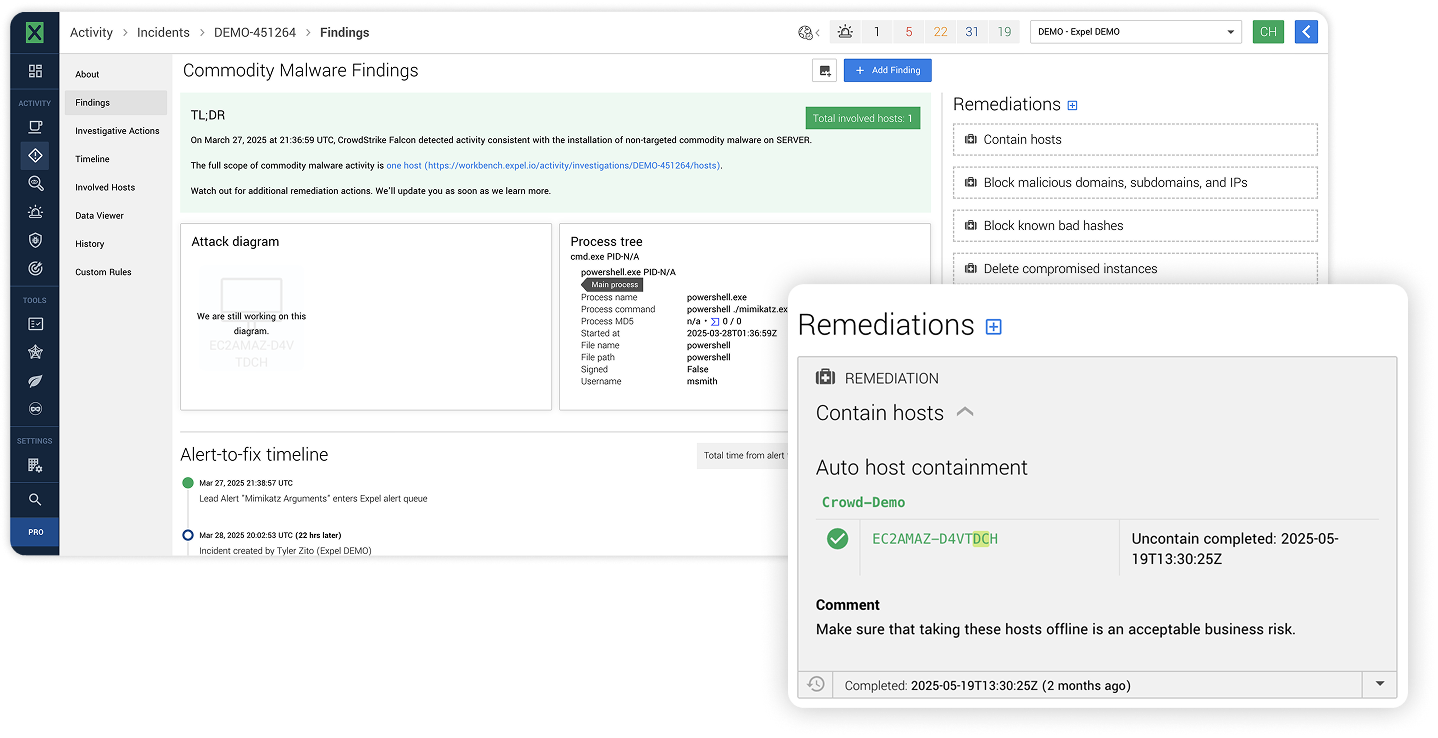The image size is (1438, 738).
Task: Open the shield icon in sidebar
Action: tap(35, 240)
